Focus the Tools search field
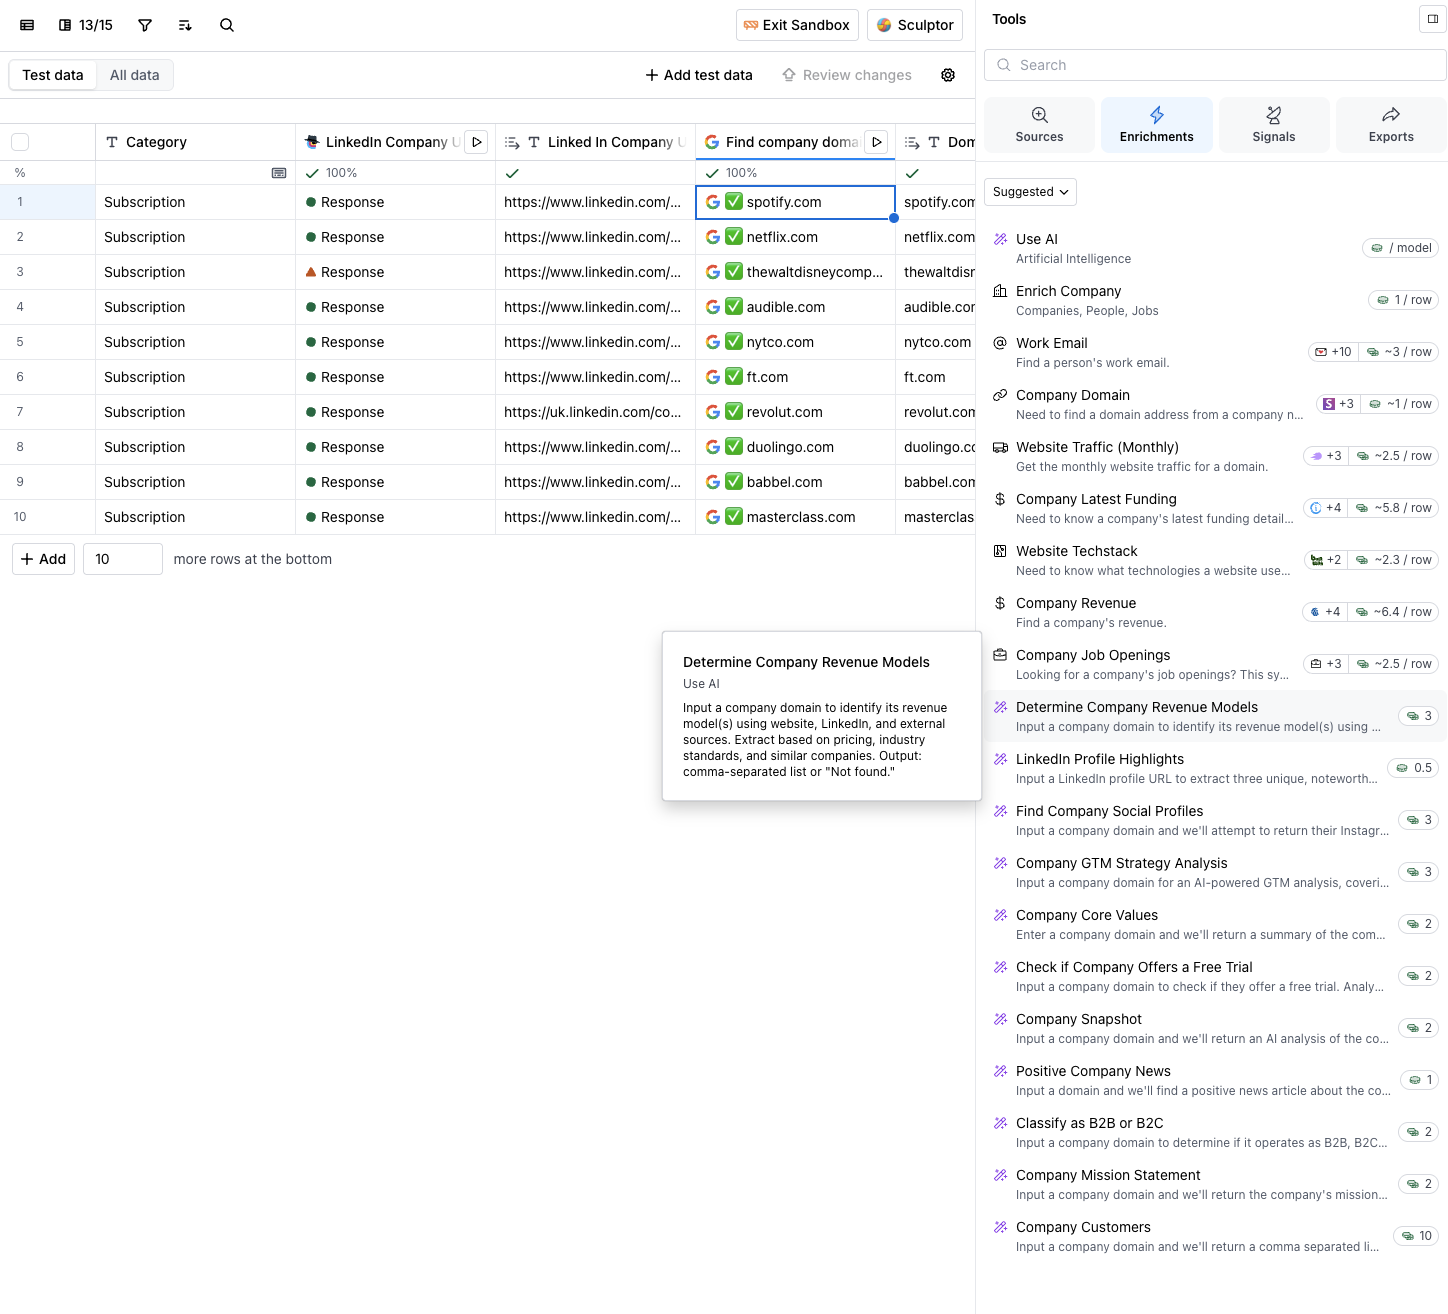 click(1215, 65)
